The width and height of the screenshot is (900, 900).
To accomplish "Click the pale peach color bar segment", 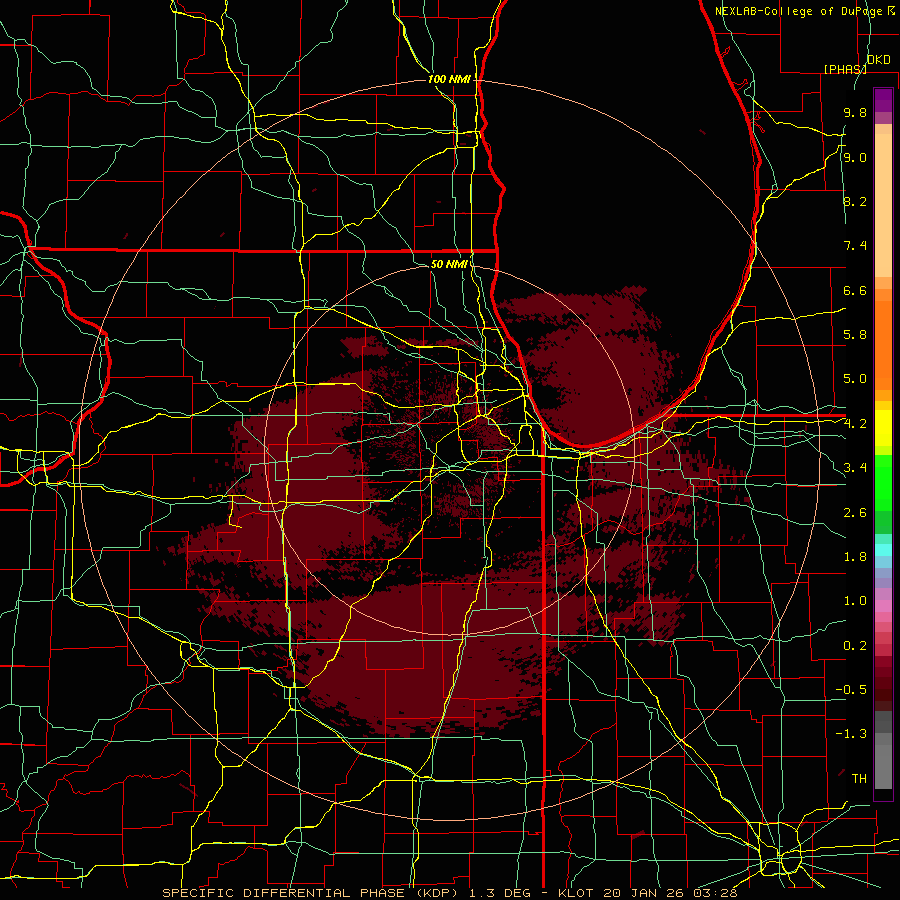I will (x=883, y=207).
